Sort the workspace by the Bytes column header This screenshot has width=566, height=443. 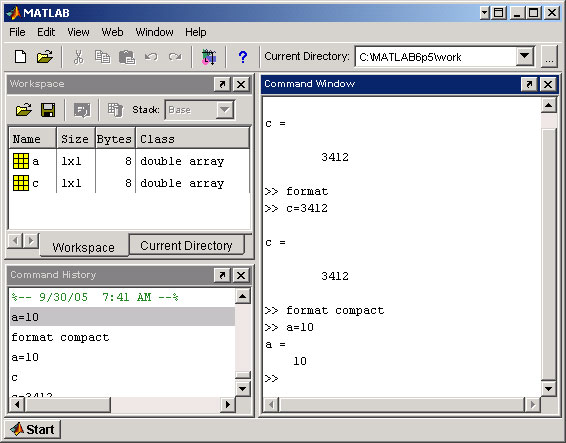pos(115,138)
